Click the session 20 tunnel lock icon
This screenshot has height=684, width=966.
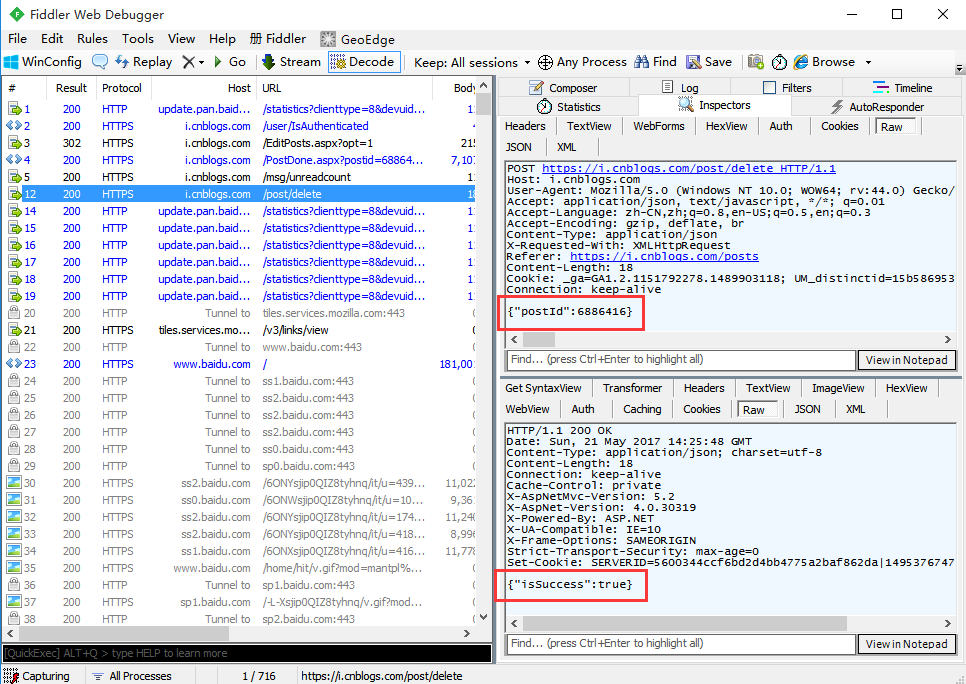coord(14,312)
